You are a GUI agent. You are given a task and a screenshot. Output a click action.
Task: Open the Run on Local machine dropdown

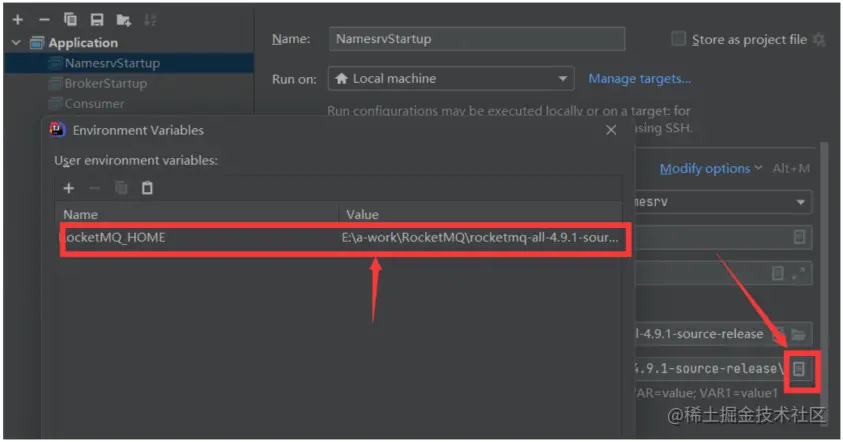(x=451, y=79)
